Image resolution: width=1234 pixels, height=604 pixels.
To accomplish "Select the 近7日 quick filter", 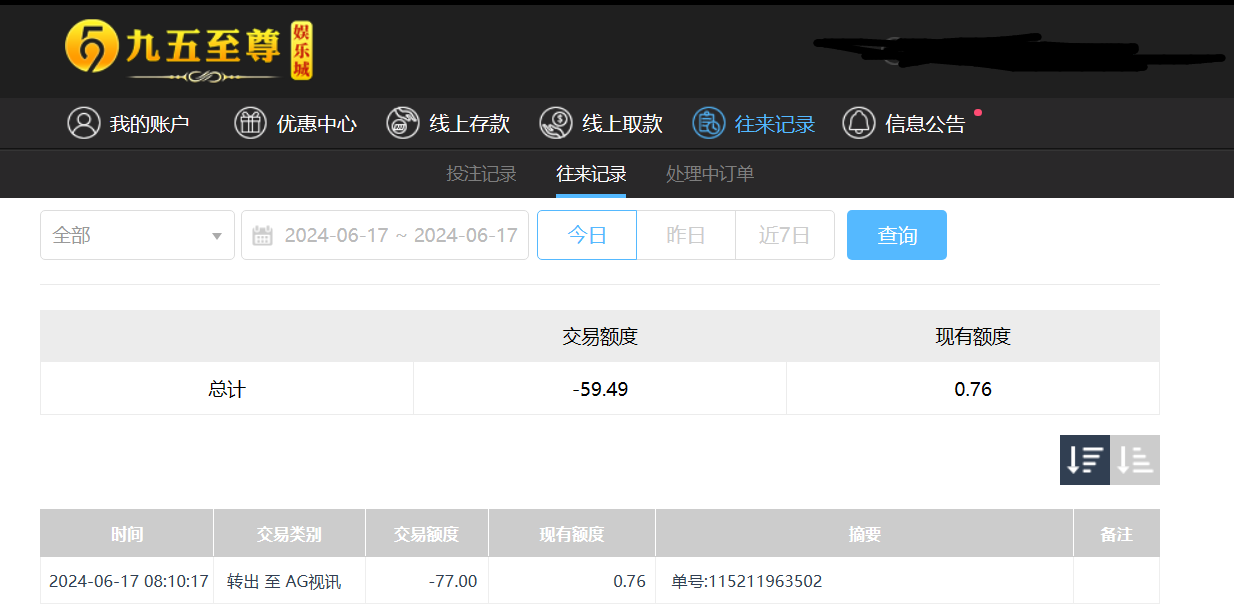I will click(x=784, y=235).
